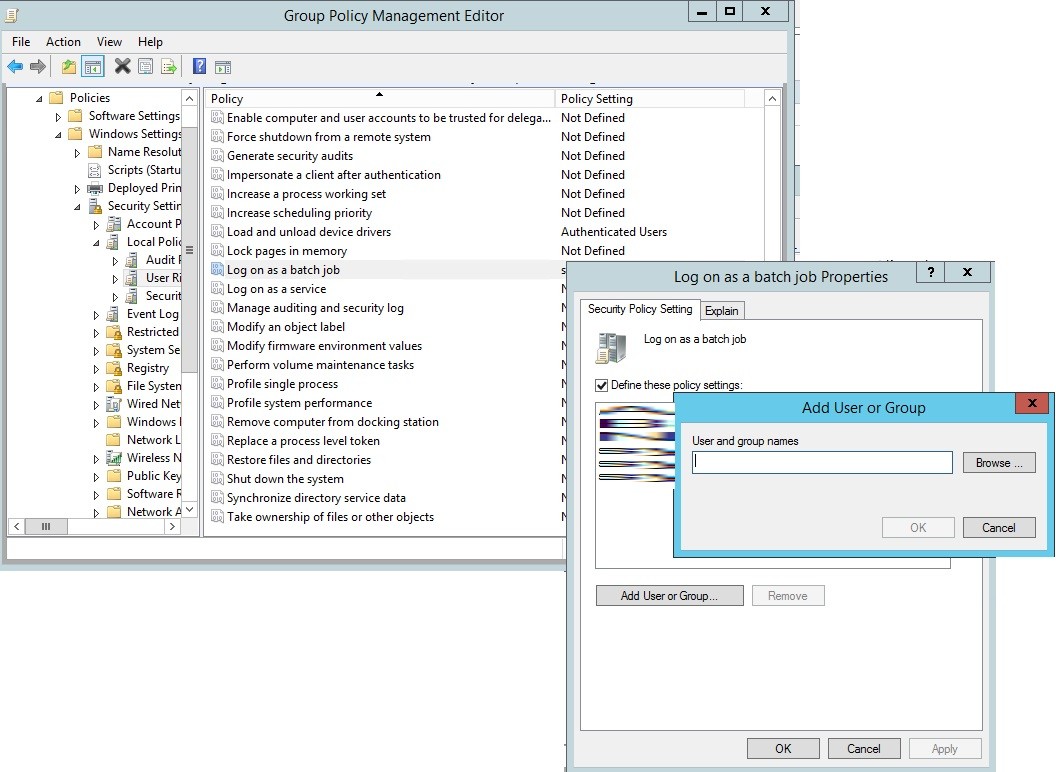Click the Browse button in Add User dialog
This screenshot has width=1056, height=772.
998,462
